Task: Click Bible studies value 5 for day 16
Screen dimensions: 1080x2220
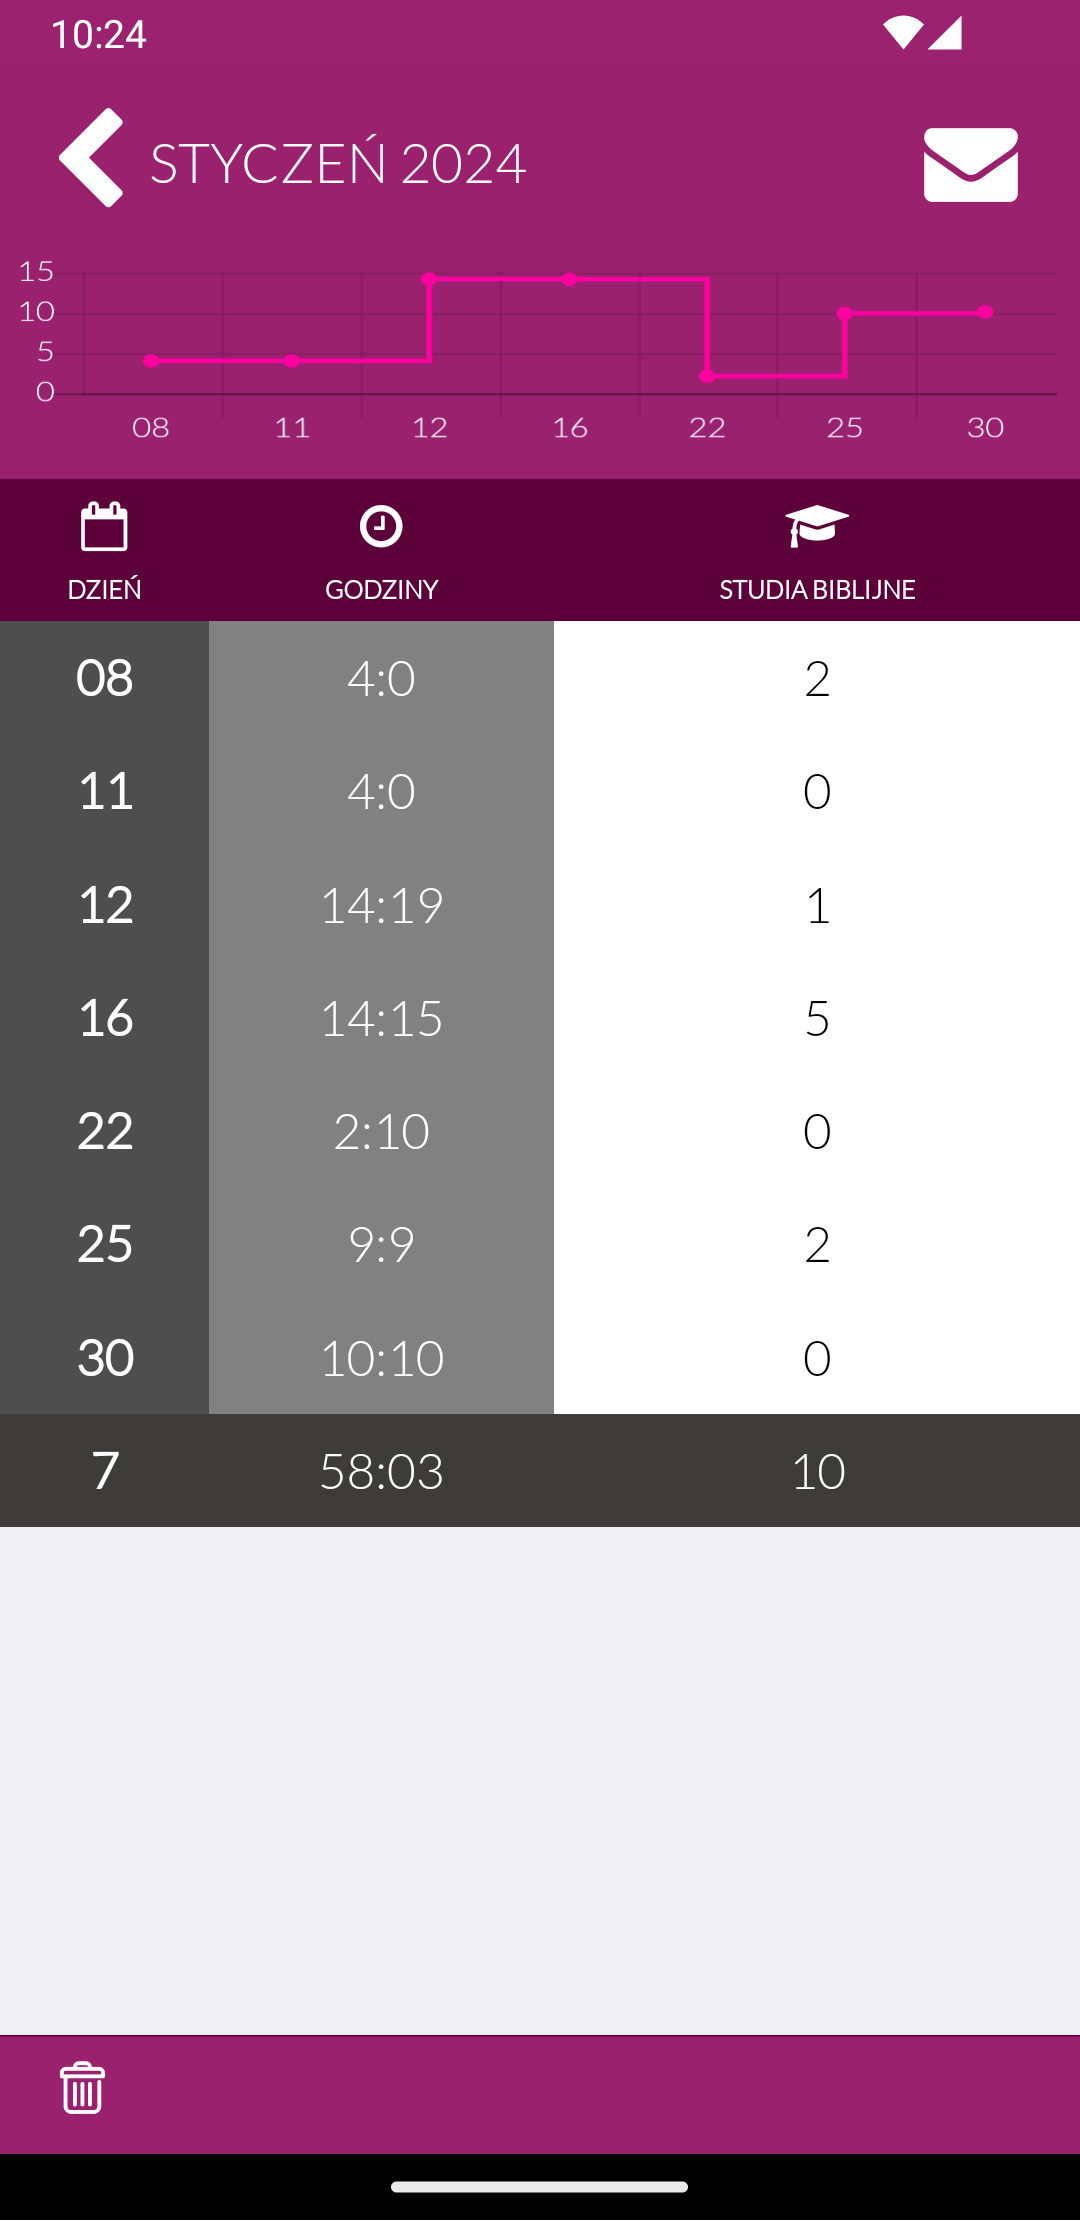Action: 817,1018
